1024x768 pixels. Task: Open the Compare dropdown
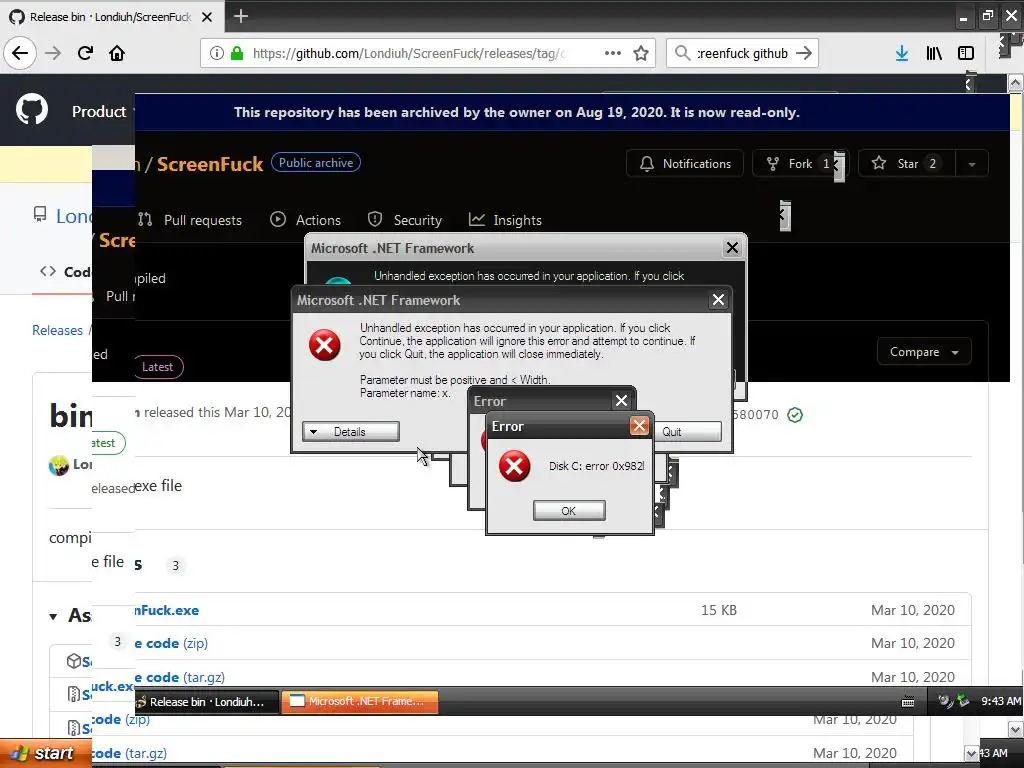tap(924, 352)
